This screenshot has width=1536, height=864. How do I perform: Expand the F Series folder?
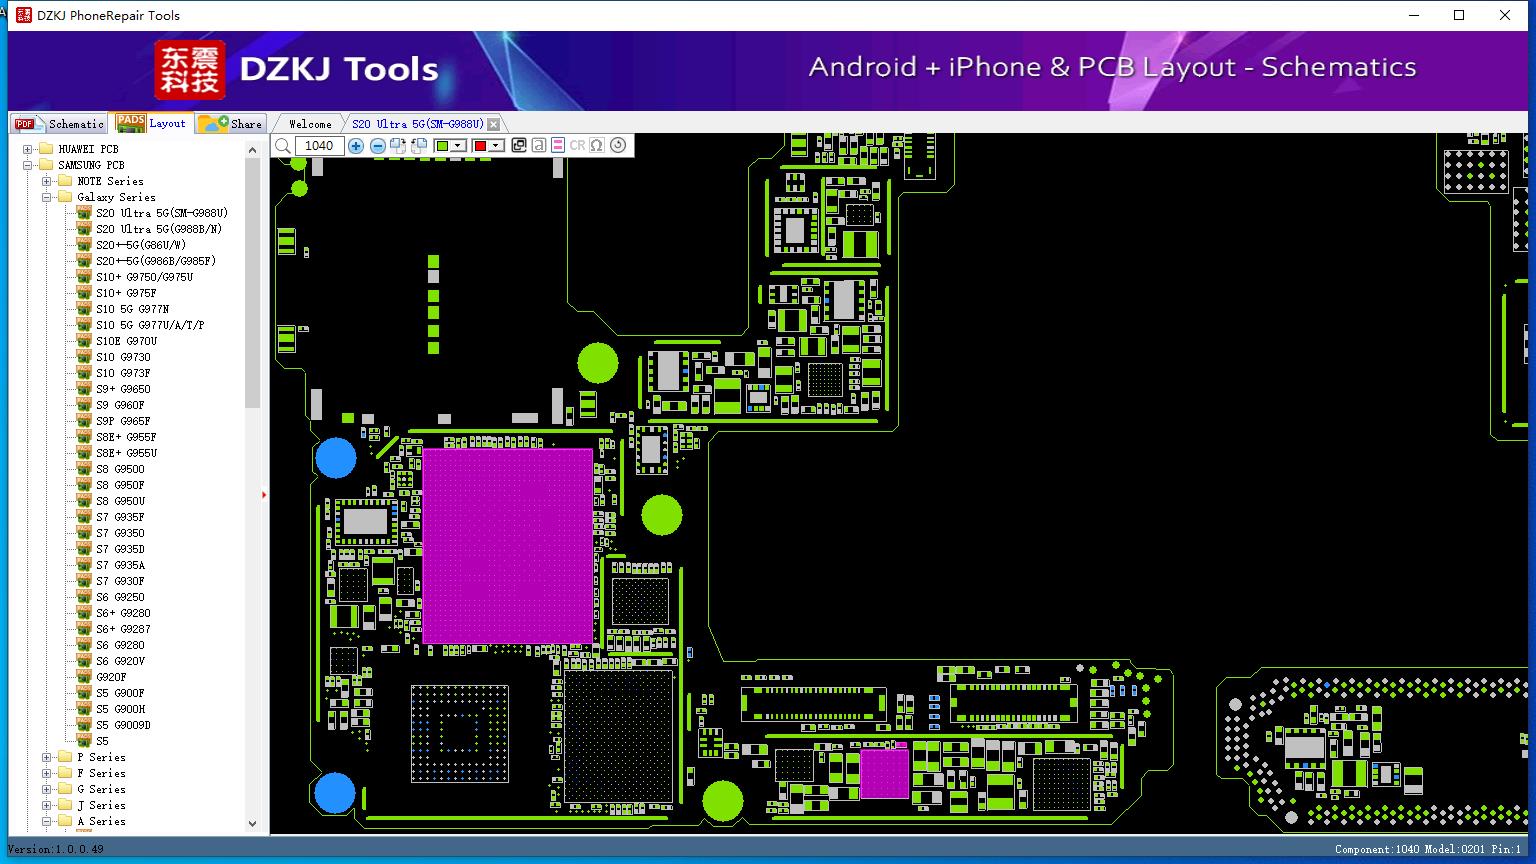pyautogui.click(x=46, y=773)
